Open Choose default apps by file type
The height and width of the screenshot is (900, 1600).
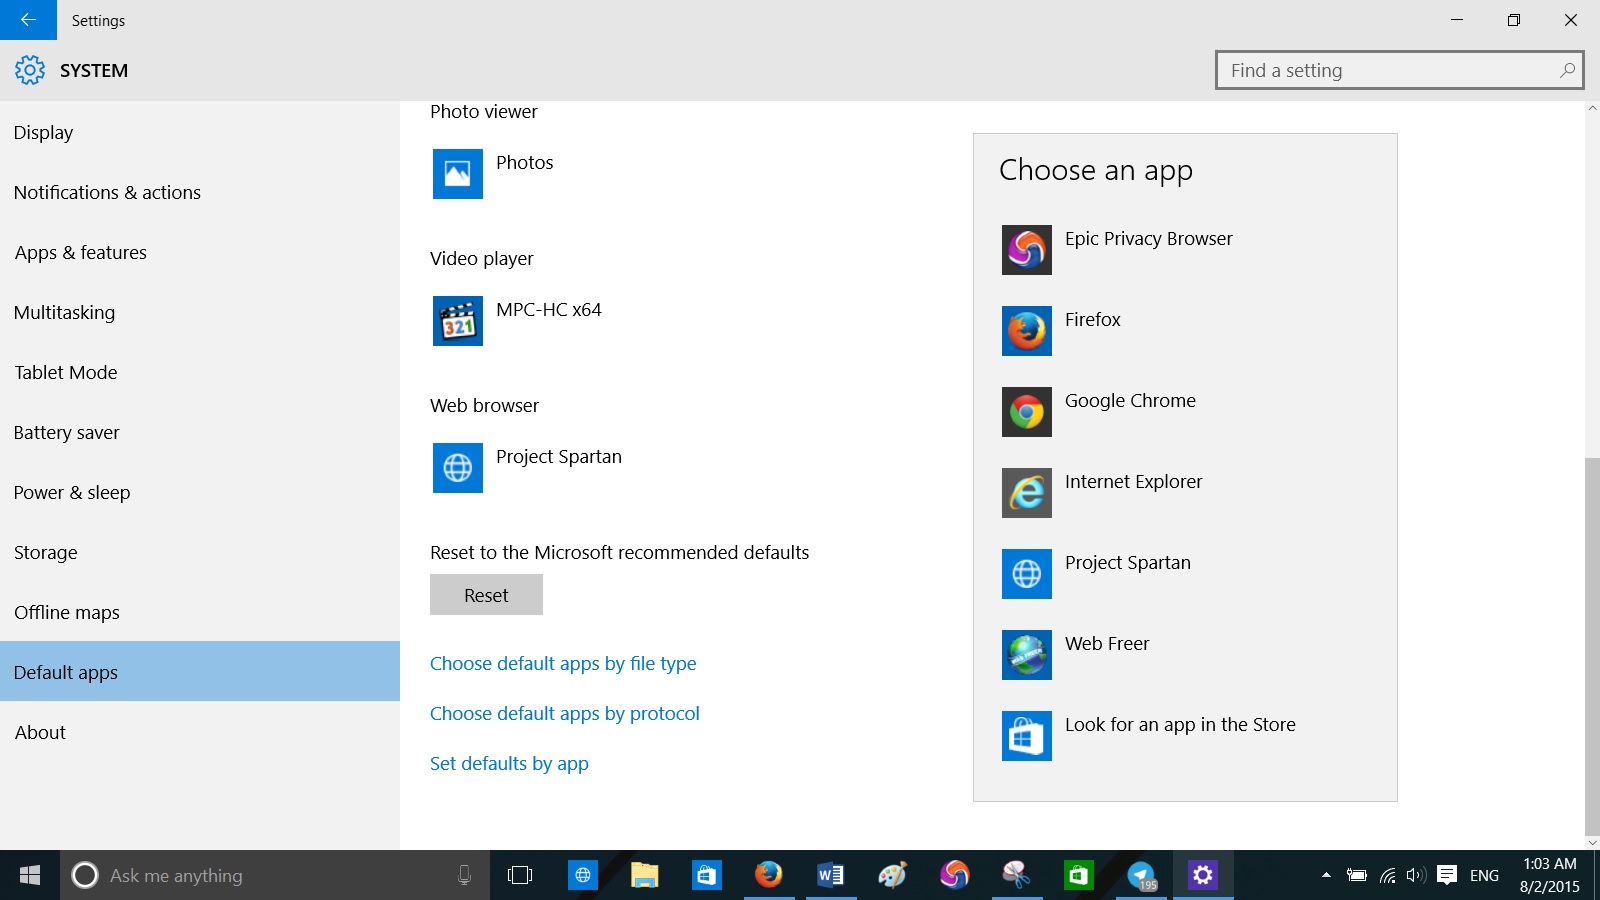pyautogui.click(x=563, y=663)
